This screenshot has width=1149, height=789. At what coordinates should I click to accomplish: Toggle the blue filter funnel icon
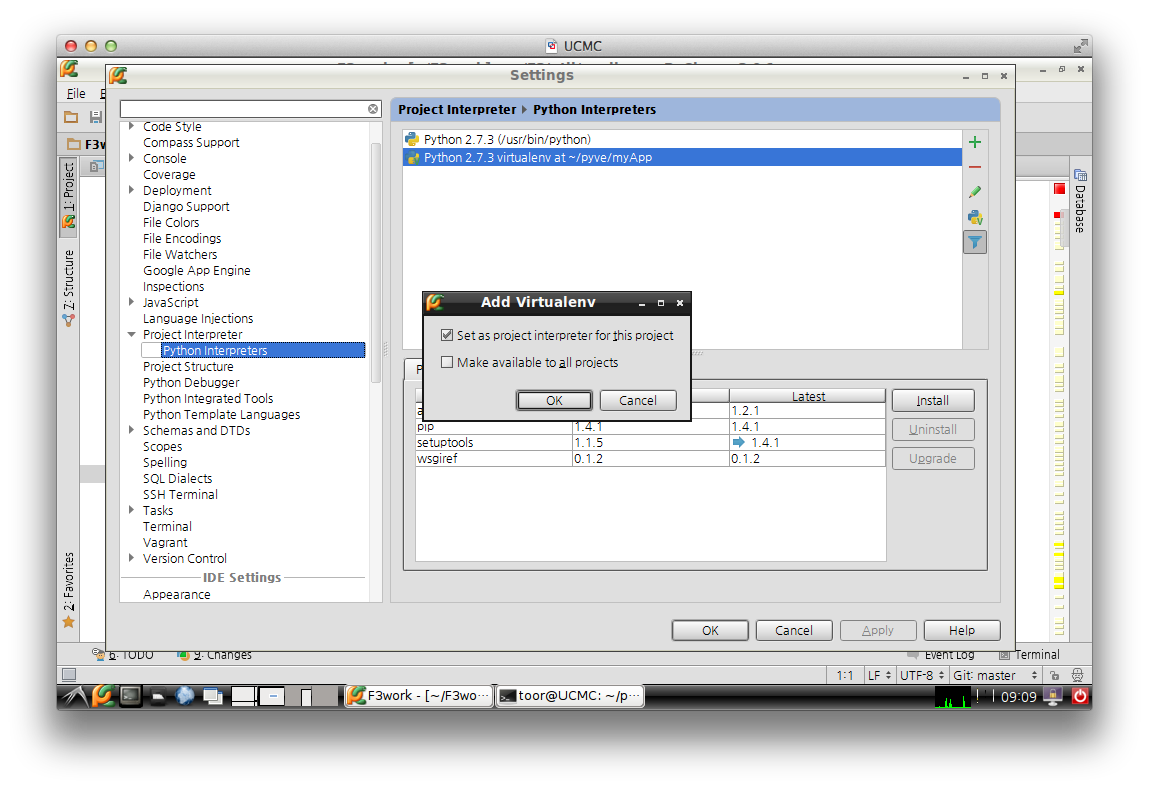tap(975, 242)
